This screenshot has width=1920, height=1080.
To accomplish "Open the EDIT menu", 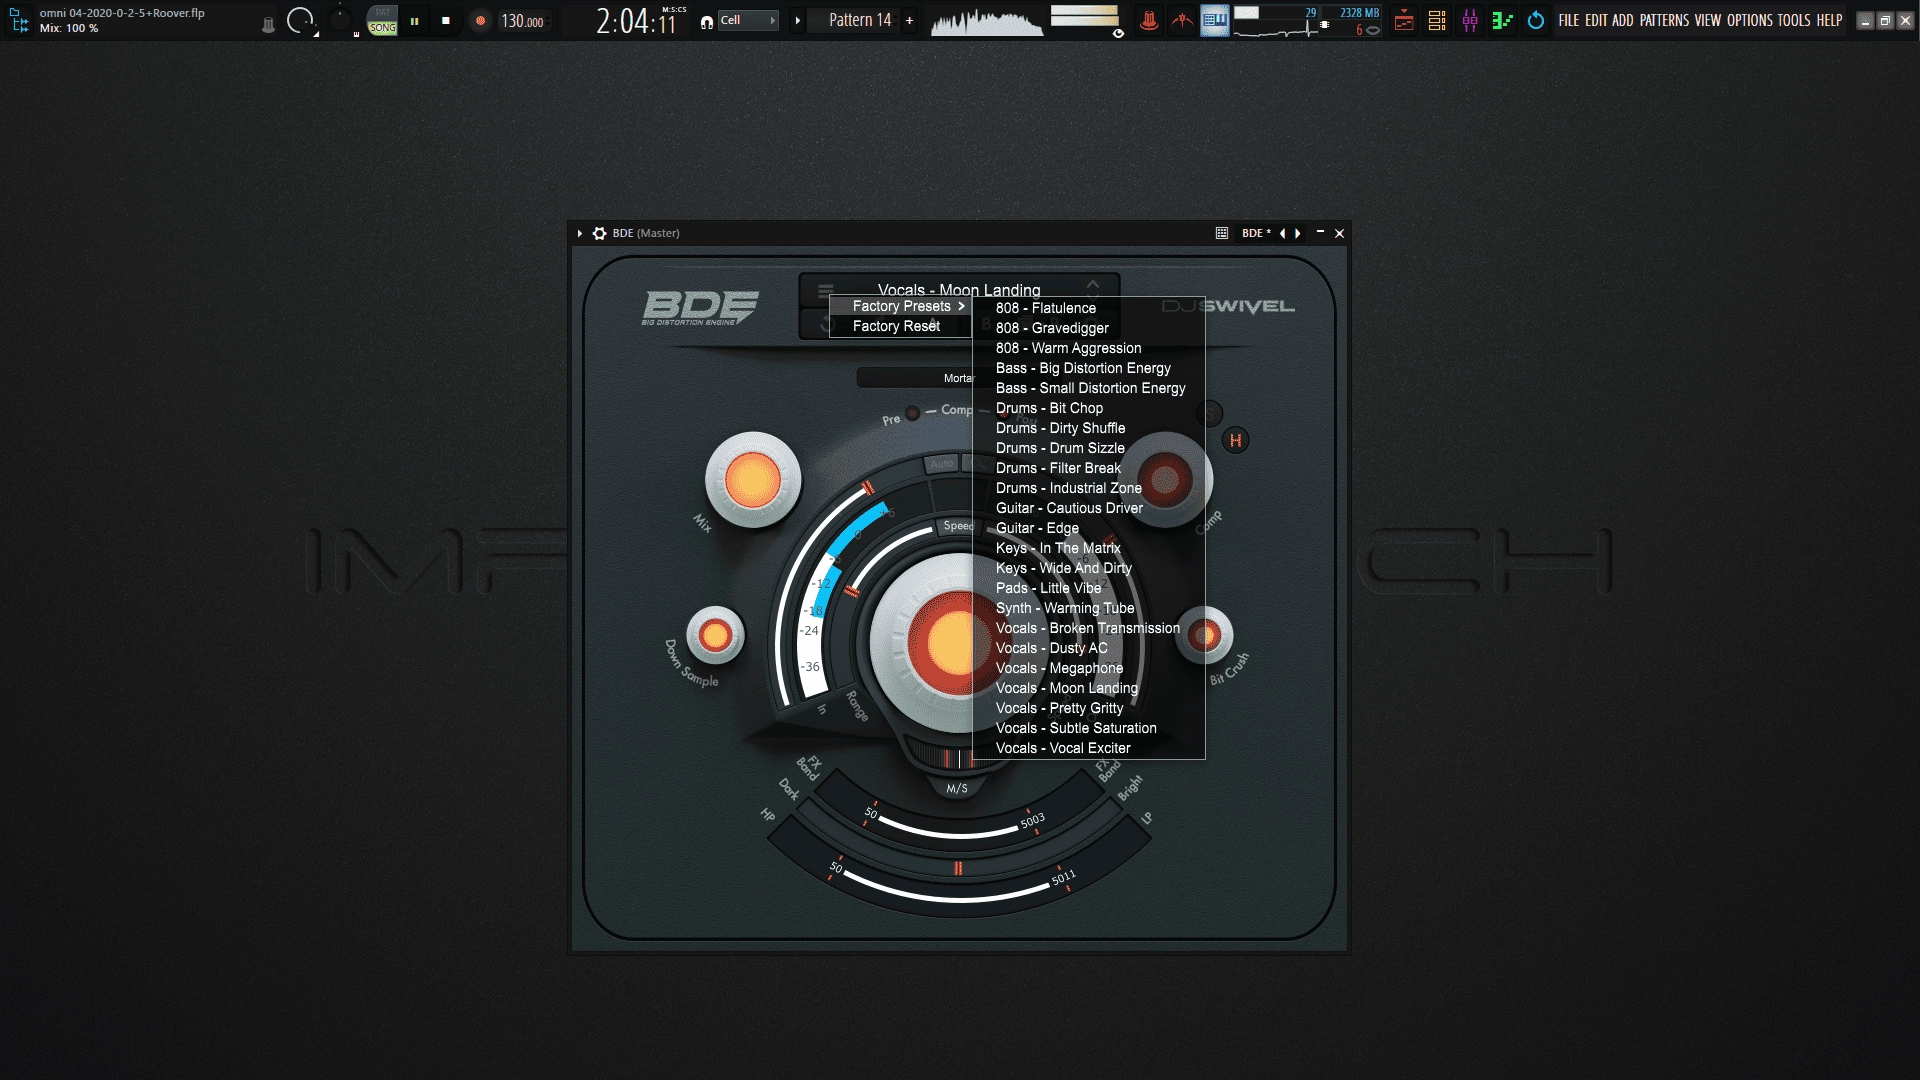I will click(x=1596, y=20).
